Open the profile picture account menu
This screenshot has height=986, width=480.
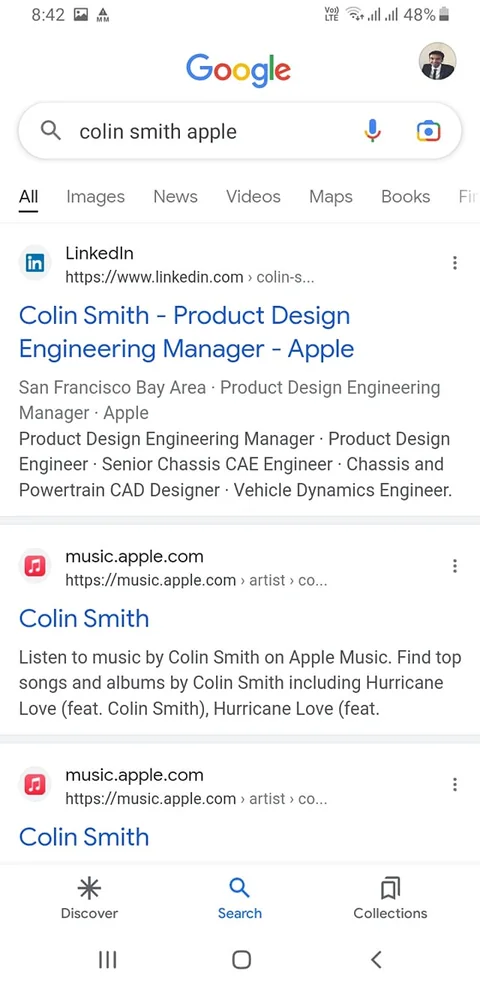coord(437,62)
